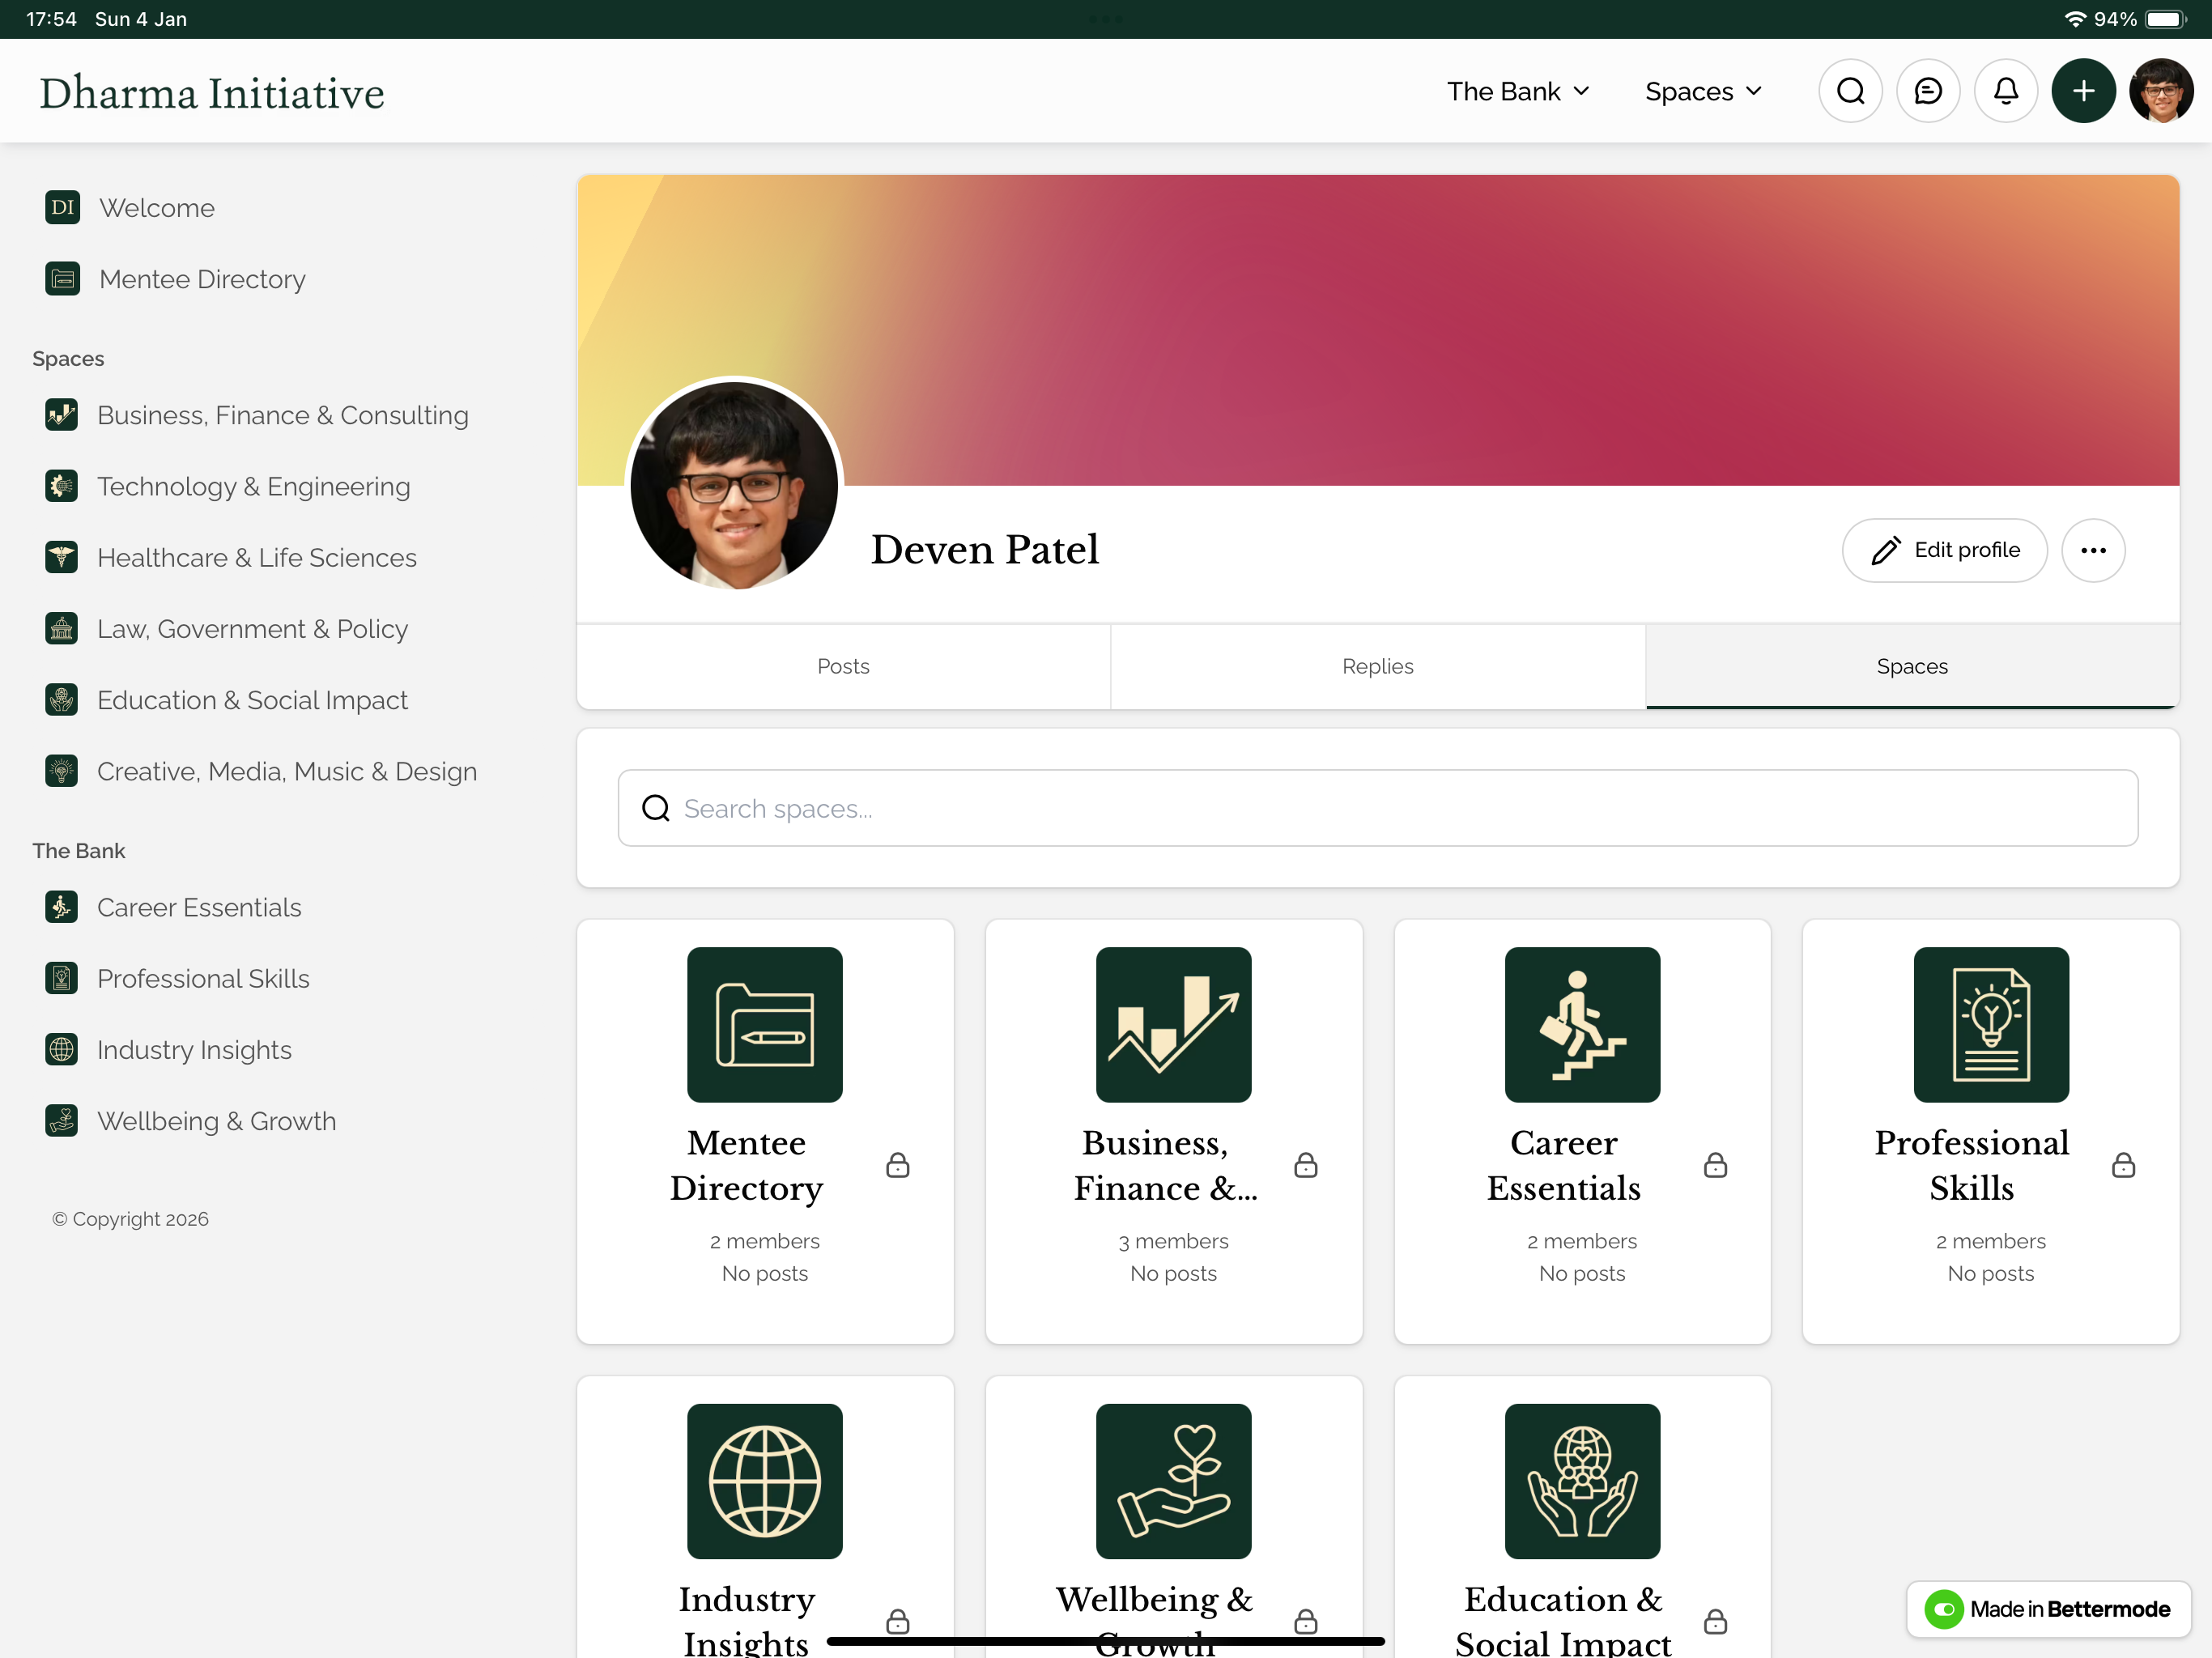Open Healthcare & Life Sciences space link

coord(257,556)
